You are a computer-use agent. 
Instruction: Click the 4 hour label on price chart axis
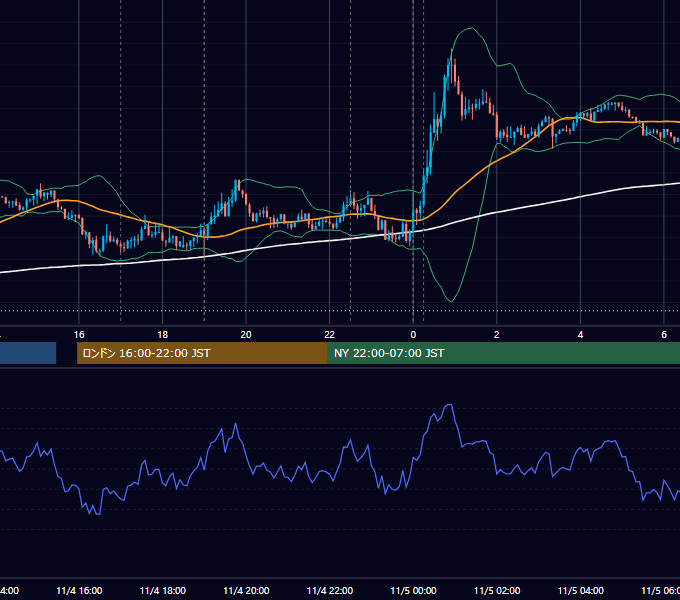pyautogui.click(x=580, y=335)
